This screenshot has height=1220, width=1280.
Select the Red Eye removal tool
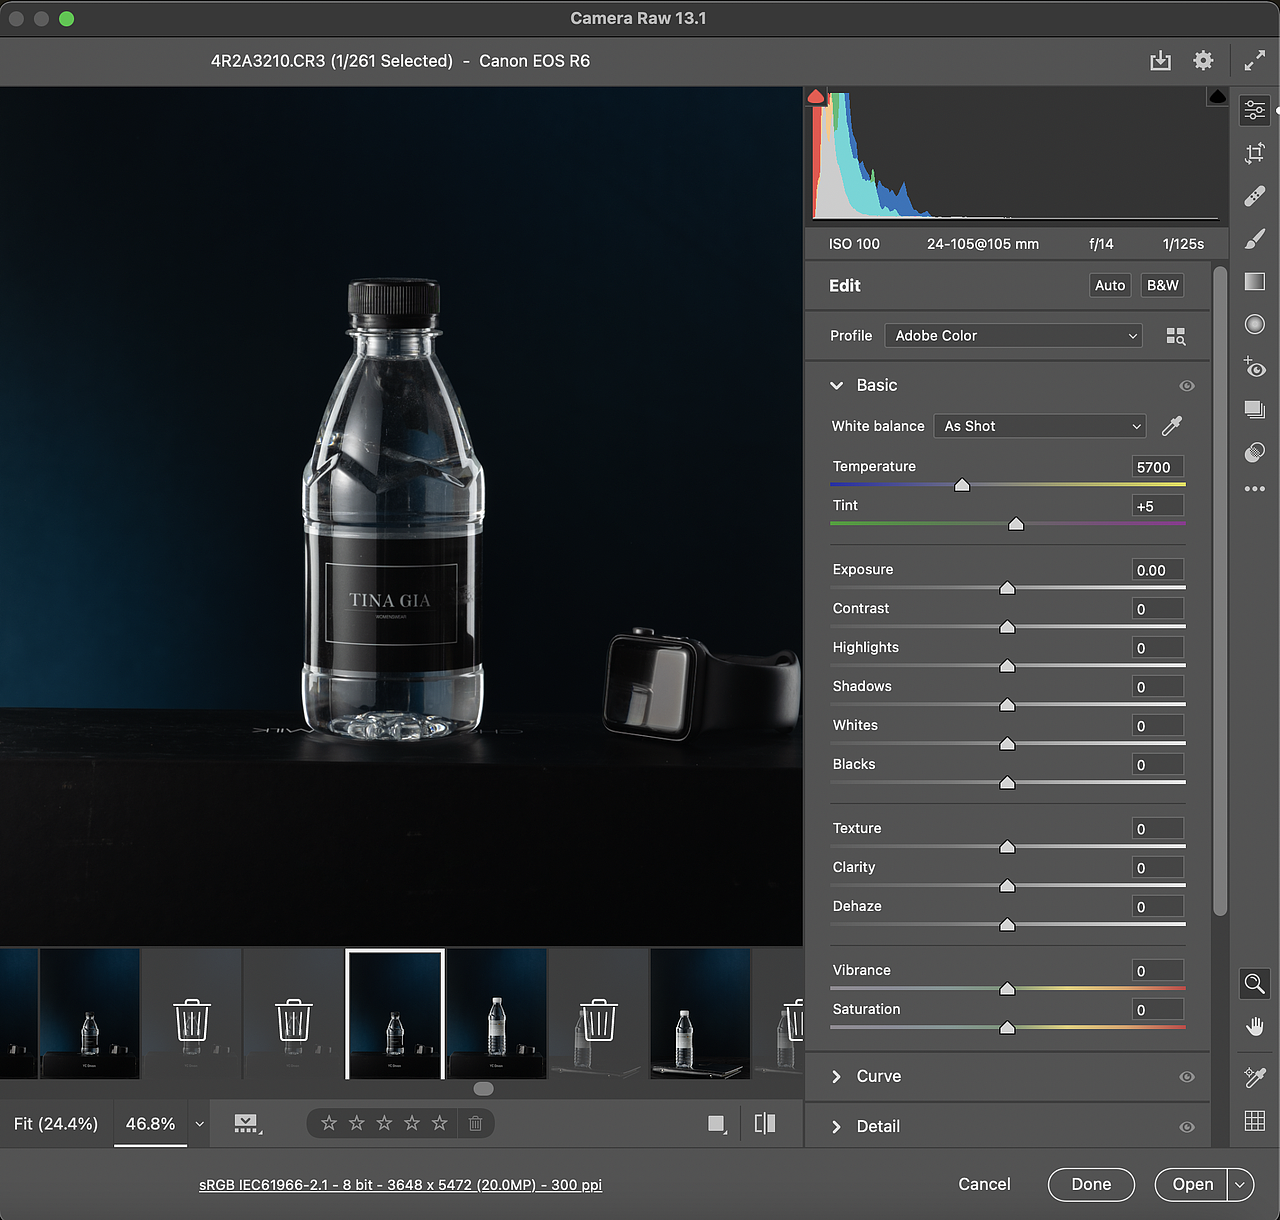tap(1255, 367)
